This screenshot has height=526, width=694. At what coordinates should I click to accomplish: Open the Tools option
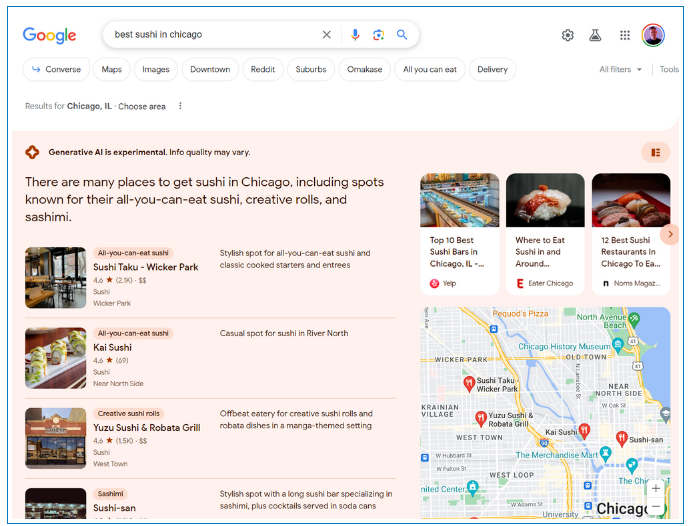[669, 70]
